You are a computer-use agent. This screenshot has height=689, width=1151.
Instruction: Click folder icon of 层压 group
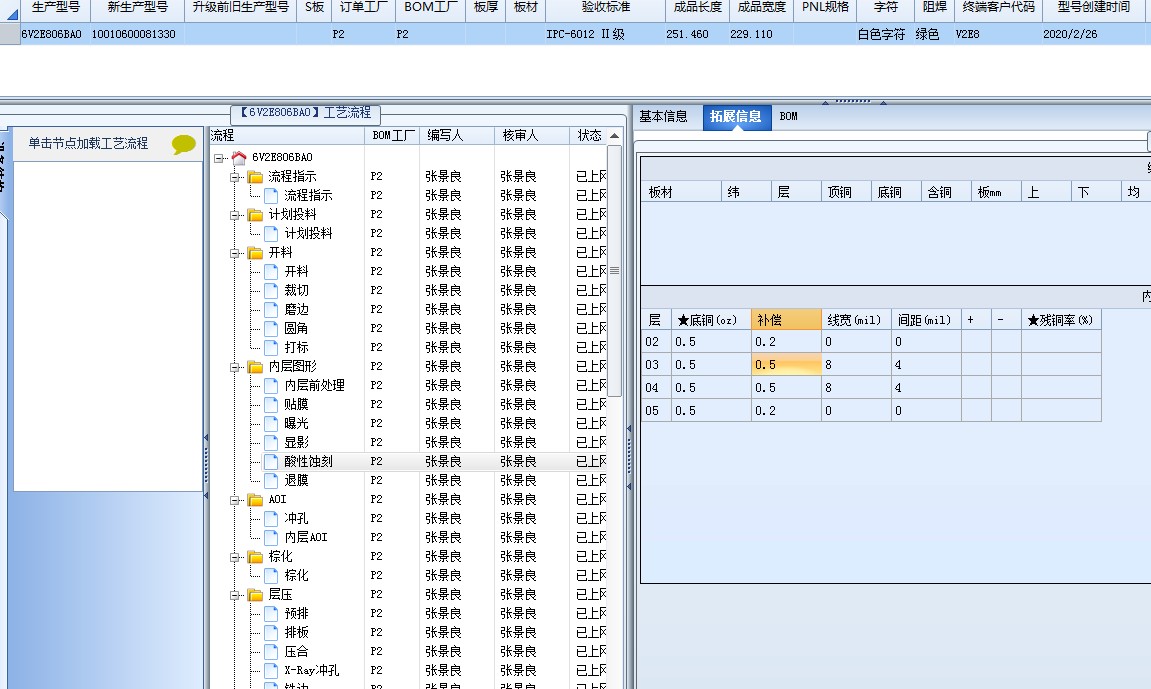pos(255,594)
